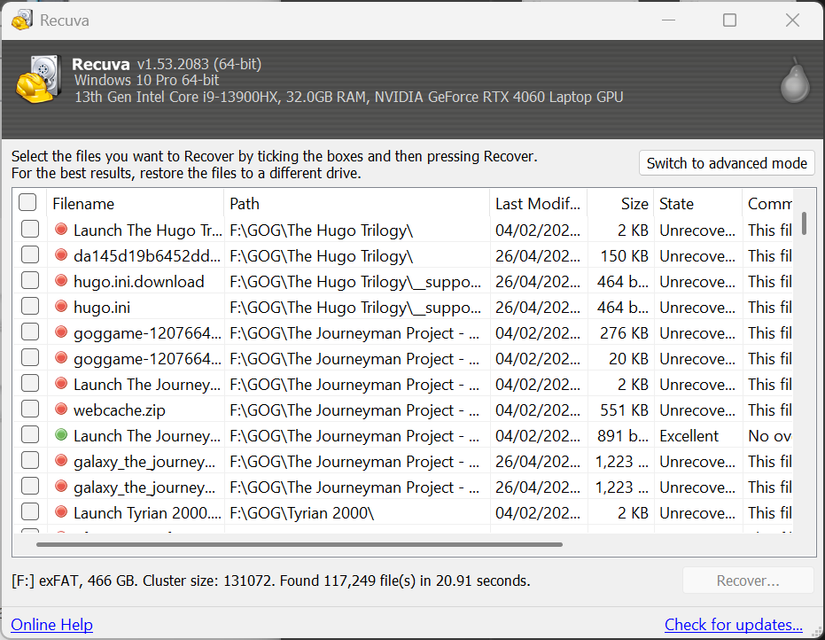
Task: Tick the checkbox for Launch Tyrian 2000
Action: pos(30,512)
